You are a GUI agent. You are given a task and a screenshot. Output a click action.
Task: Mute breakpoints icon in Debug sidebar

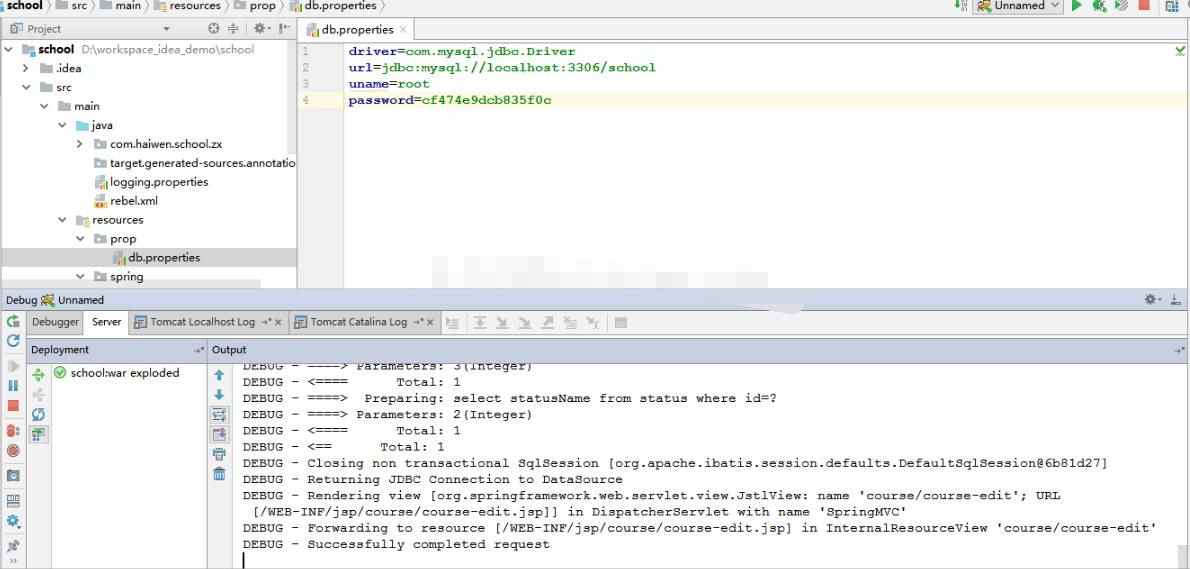(x=13, y=451)
